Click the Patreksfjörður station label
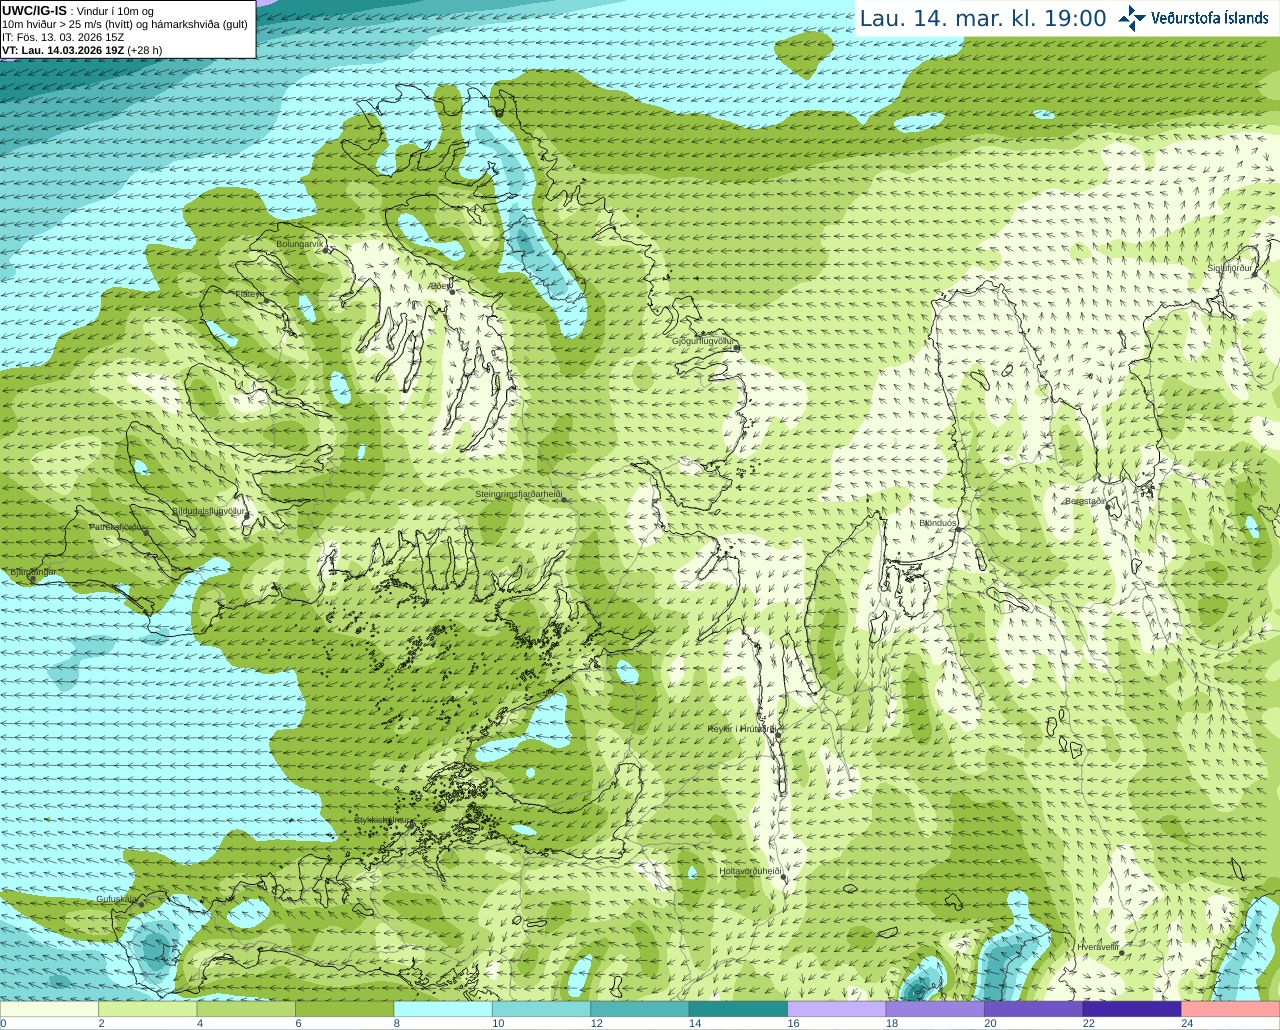Viewport: 1280px width, 1030px height. point(118,527)
